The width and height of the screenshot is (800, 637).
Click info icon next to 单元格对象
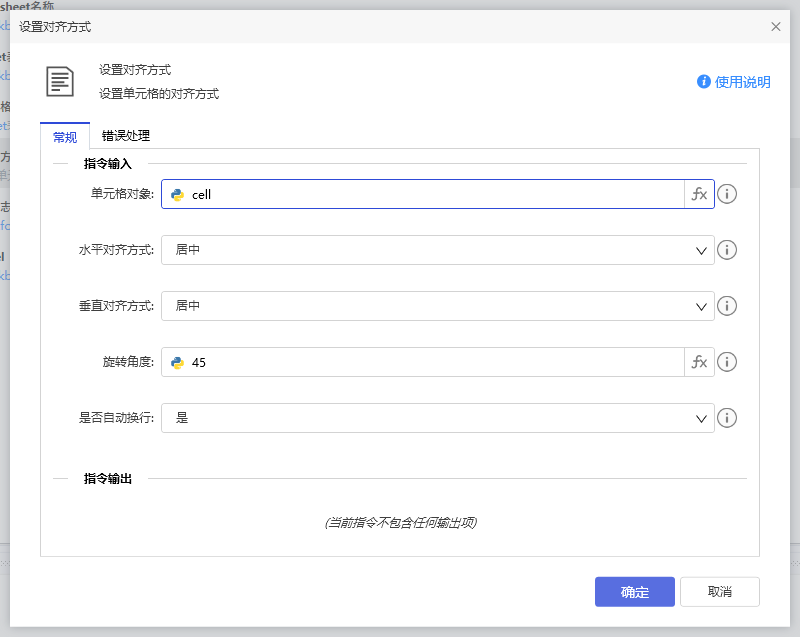click(728, 194)
